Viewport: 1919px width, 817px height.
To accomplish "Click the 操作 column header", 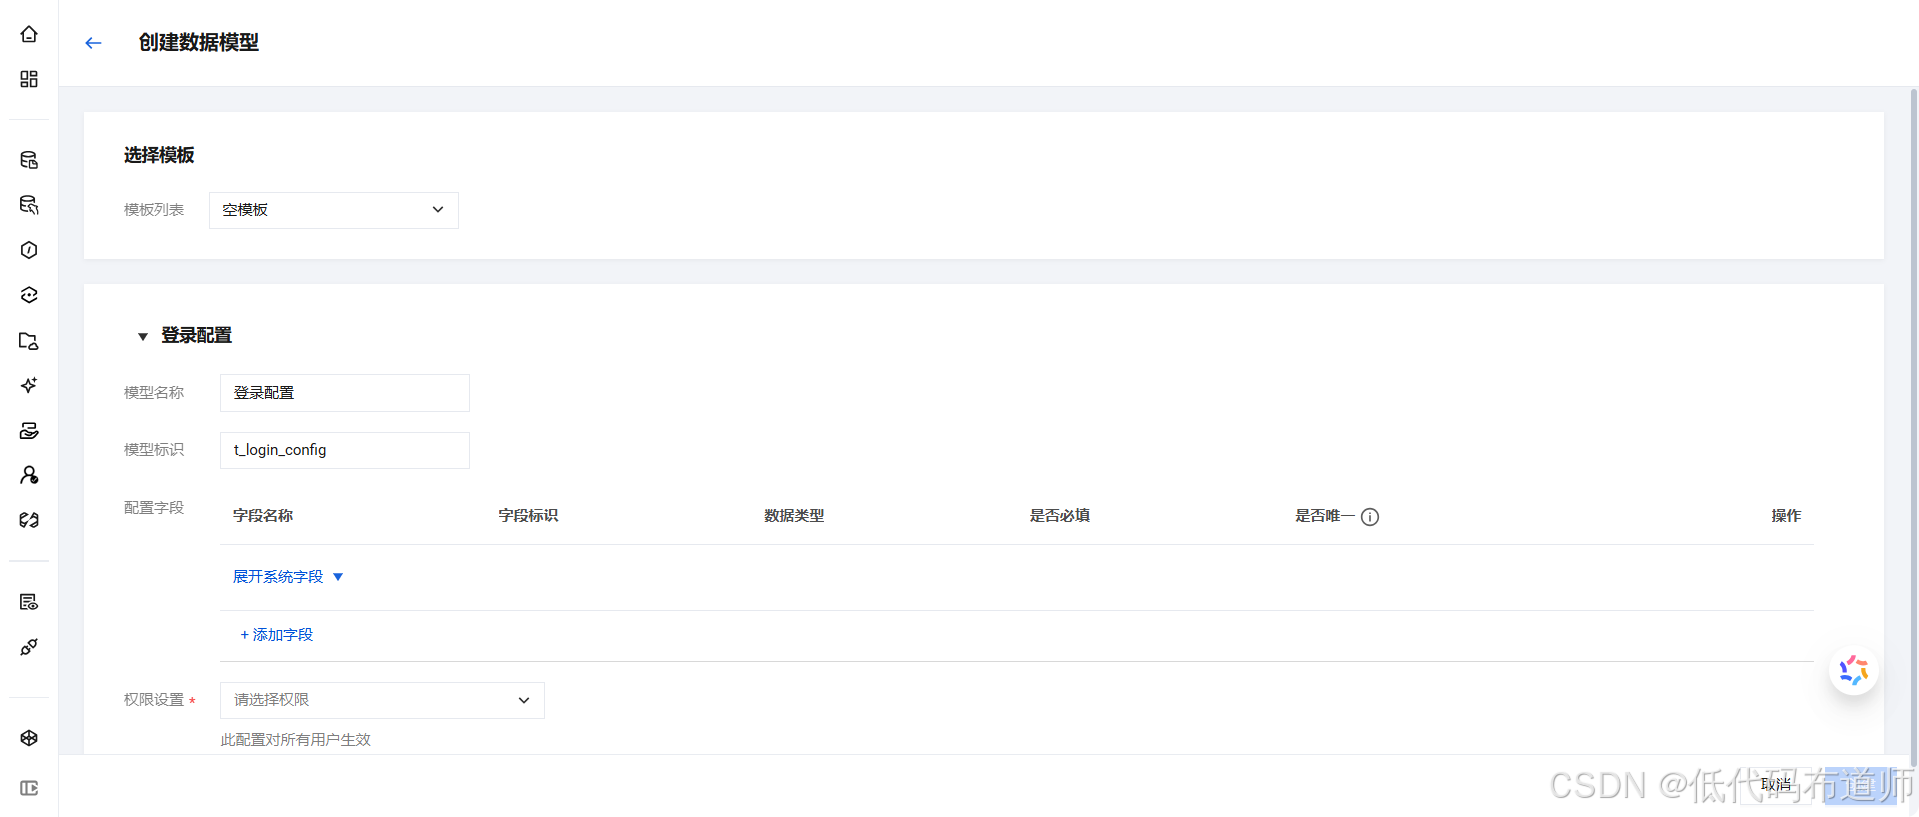I will [x=1786, y=516].
